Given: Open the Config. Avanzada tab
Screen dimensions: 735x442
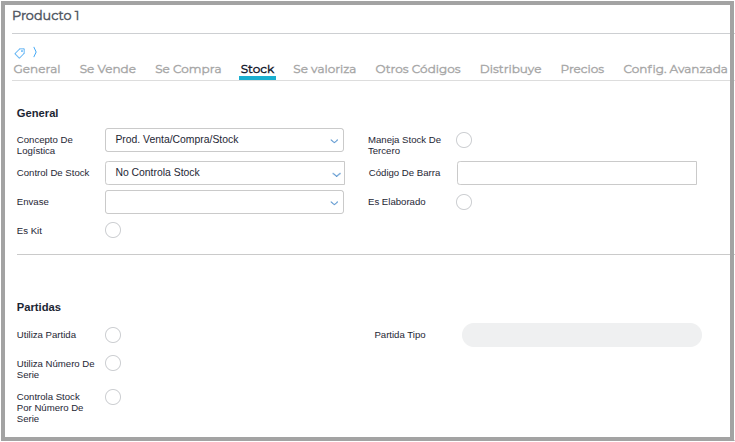Looking at the screenshot, I should click(675, 69).
